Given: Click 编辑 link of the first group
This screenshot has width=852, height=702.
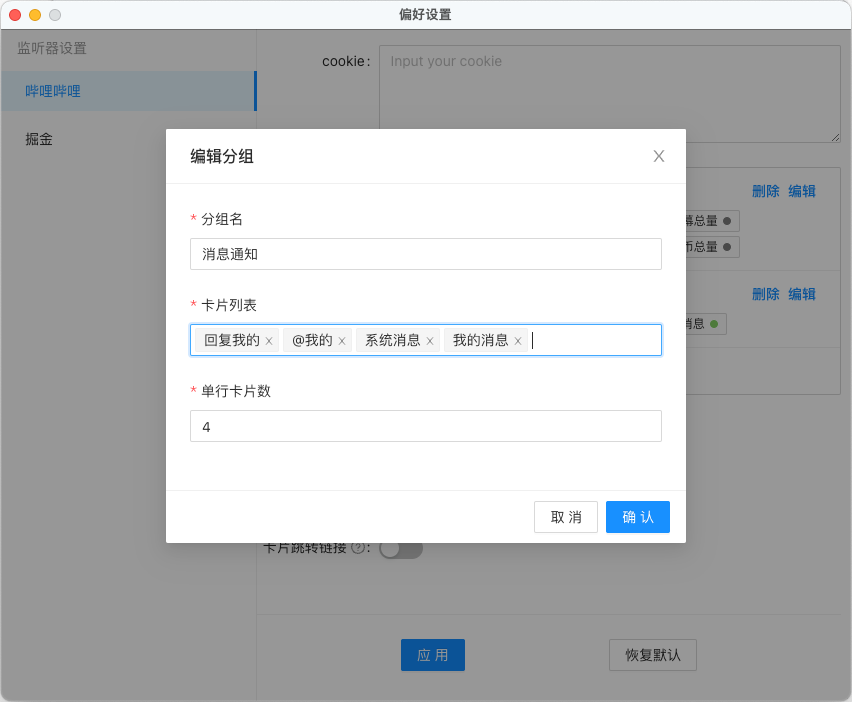Looking at the screenshot, I should click(x=801, y=191).
